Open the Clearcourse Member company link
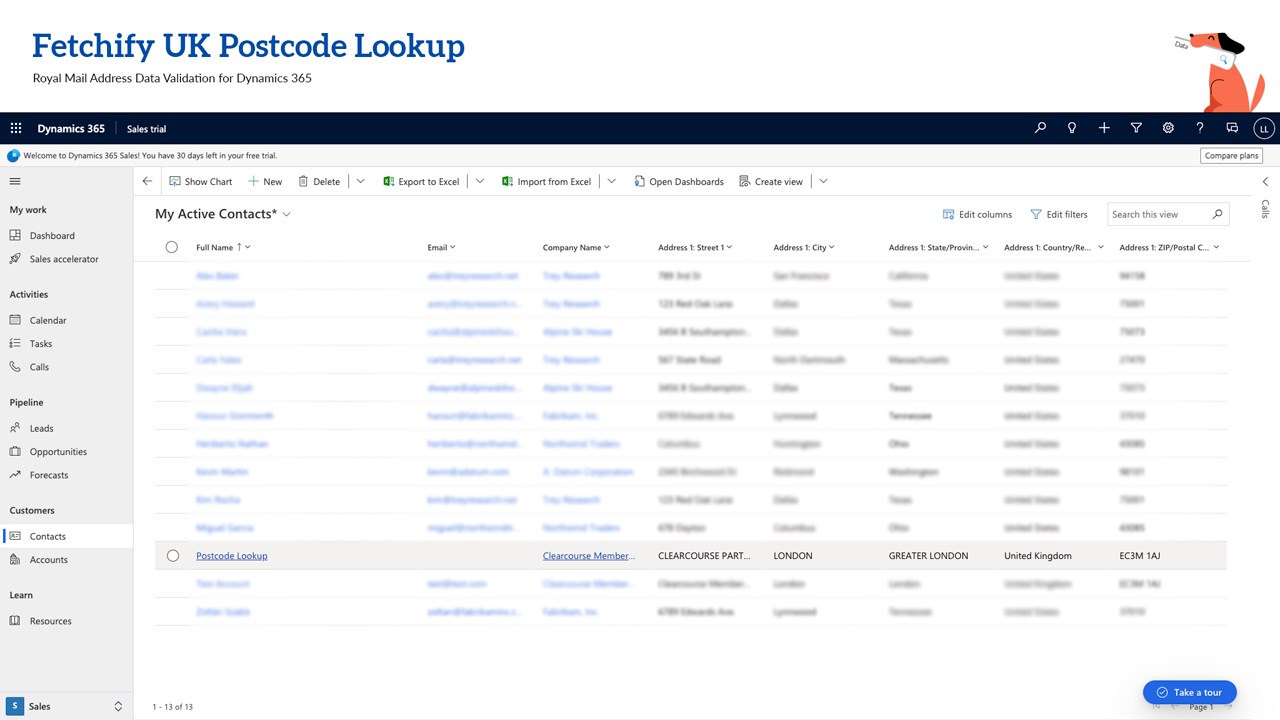This screenshot has height=720, width=1280. [x=589, y=555]
